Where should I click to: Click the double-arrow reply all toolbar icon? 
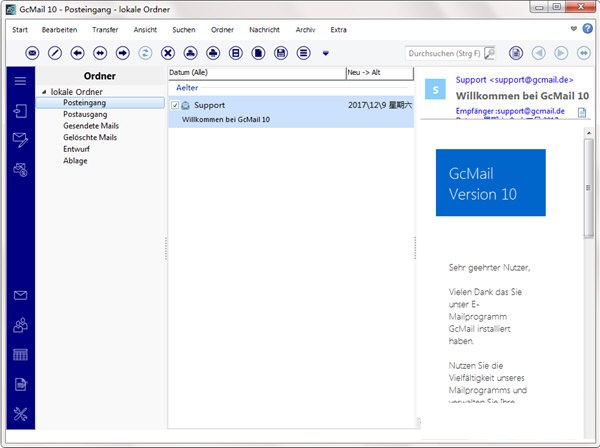pos(100,53)
